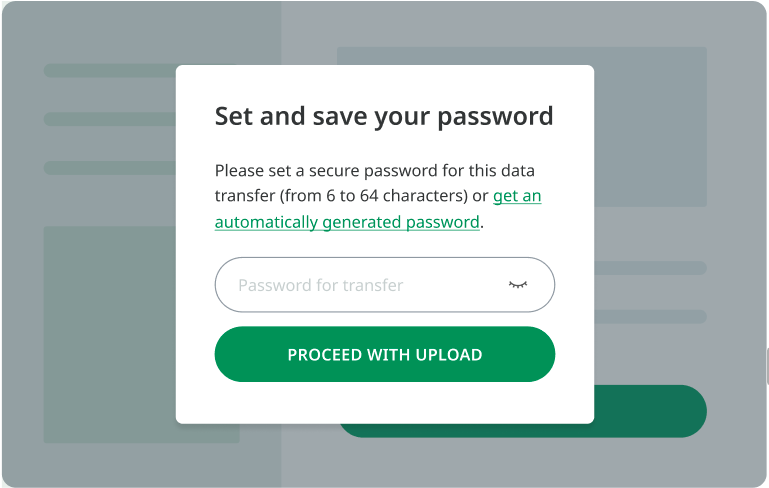Click the empty white space below the Proceed button
The width and height of the screenshot is (769, 488).
coord(384,402)
